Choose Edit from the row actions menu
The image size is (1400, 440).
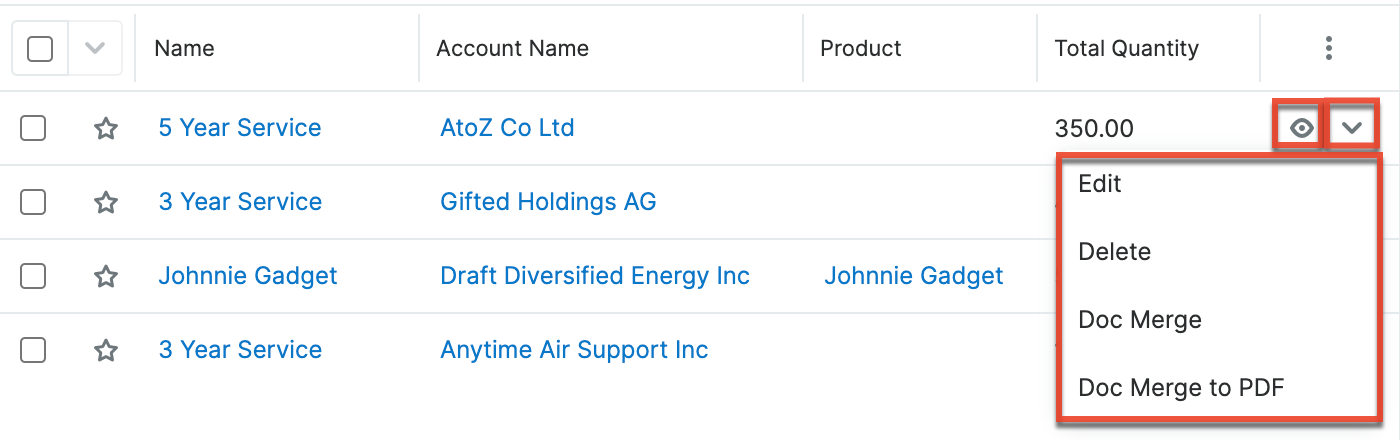tap(1100, 184)
